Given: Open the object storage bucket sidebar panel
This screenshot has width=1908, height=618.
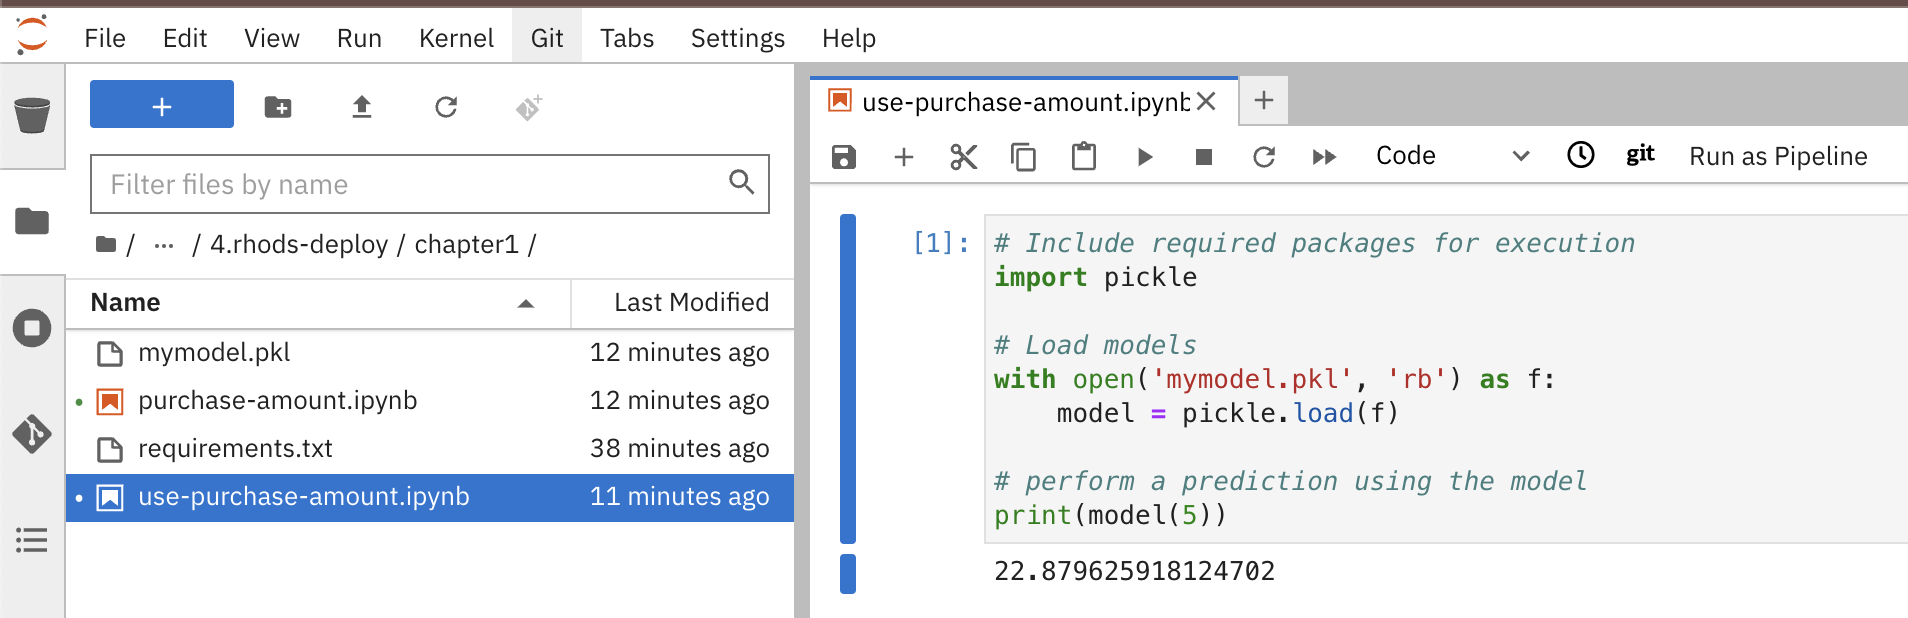Looking at the screenshot, I should tap(32, 115).
